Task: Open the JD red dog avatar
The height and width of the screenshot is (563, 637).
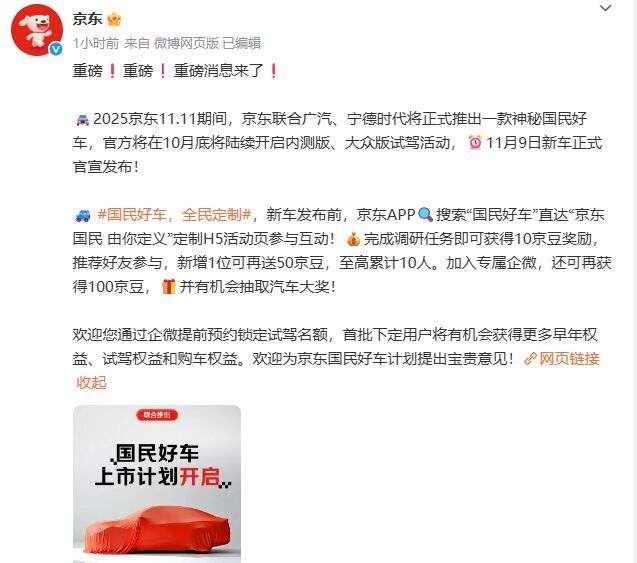Action: click(37, 30)
